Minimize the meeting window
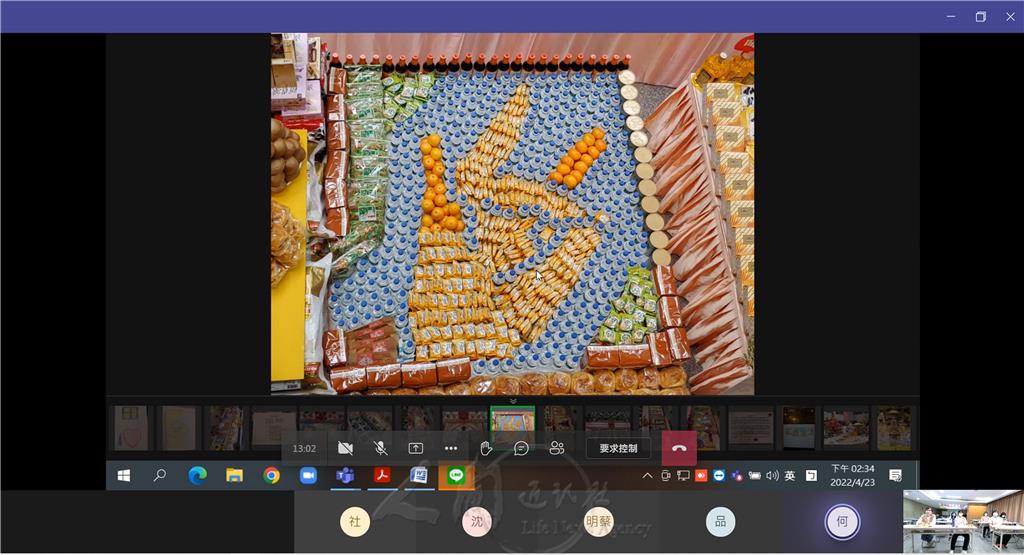 [951, 17]
